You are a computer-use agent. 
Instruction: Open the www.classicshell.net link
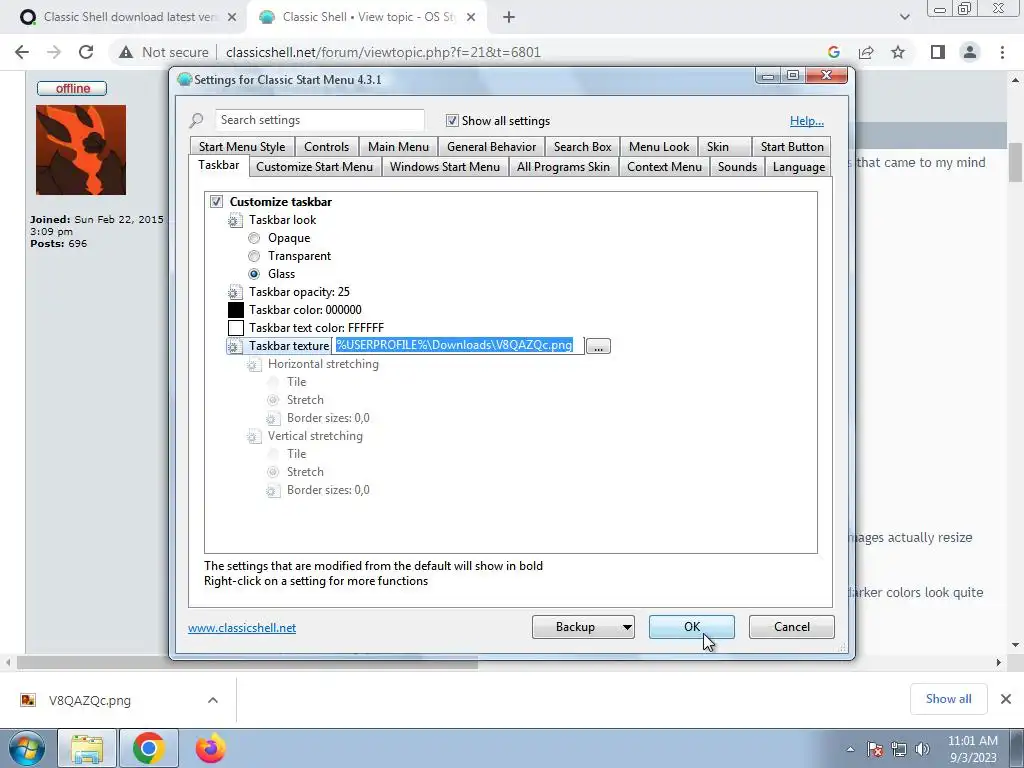pyautogui.click(x=242, y=628)
